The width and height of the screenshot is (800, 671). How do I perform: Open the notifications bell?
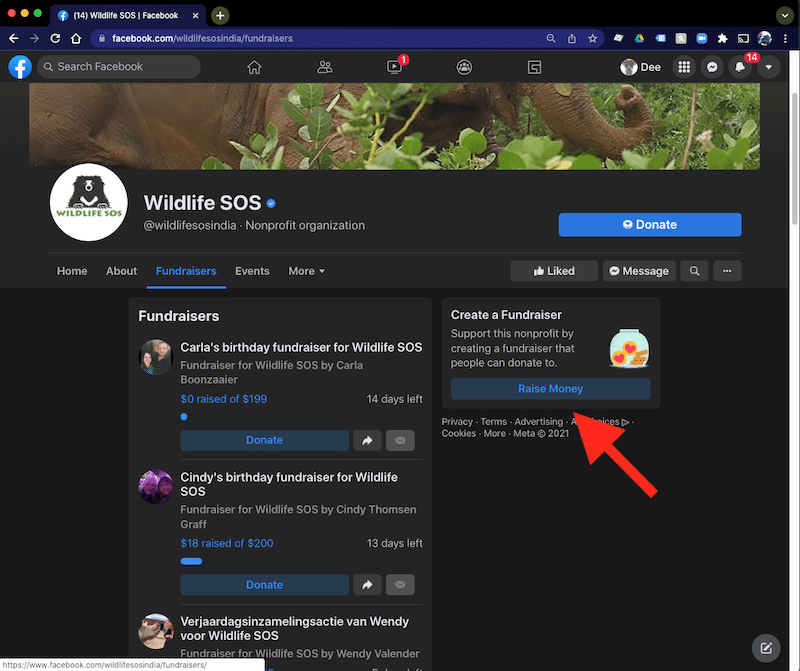(x=740, y=67)
